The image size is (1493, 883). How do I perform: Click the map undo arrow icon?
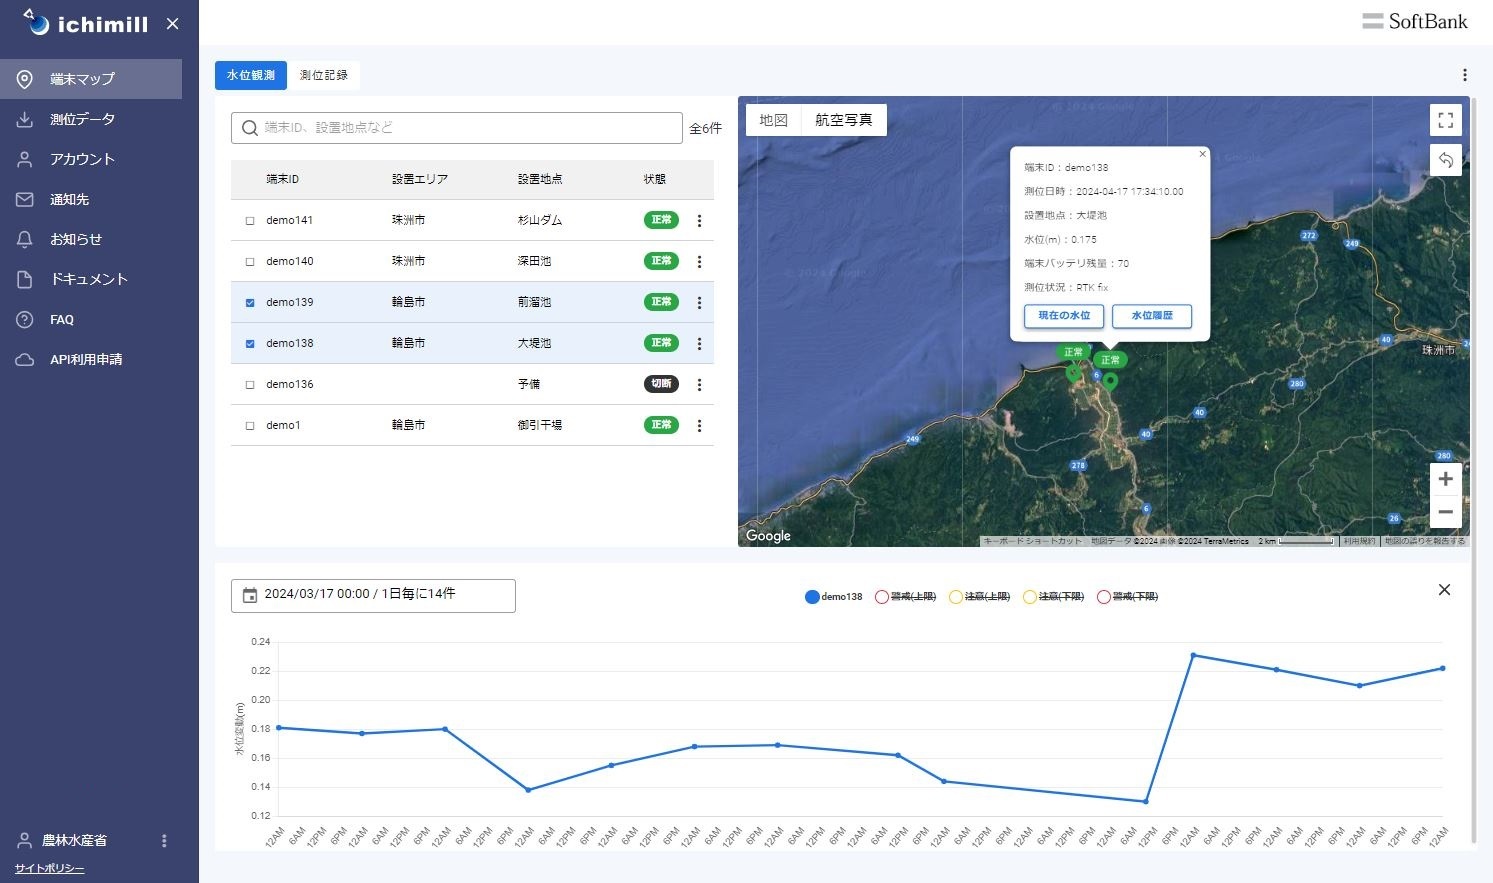click(x=1445, y=160)
